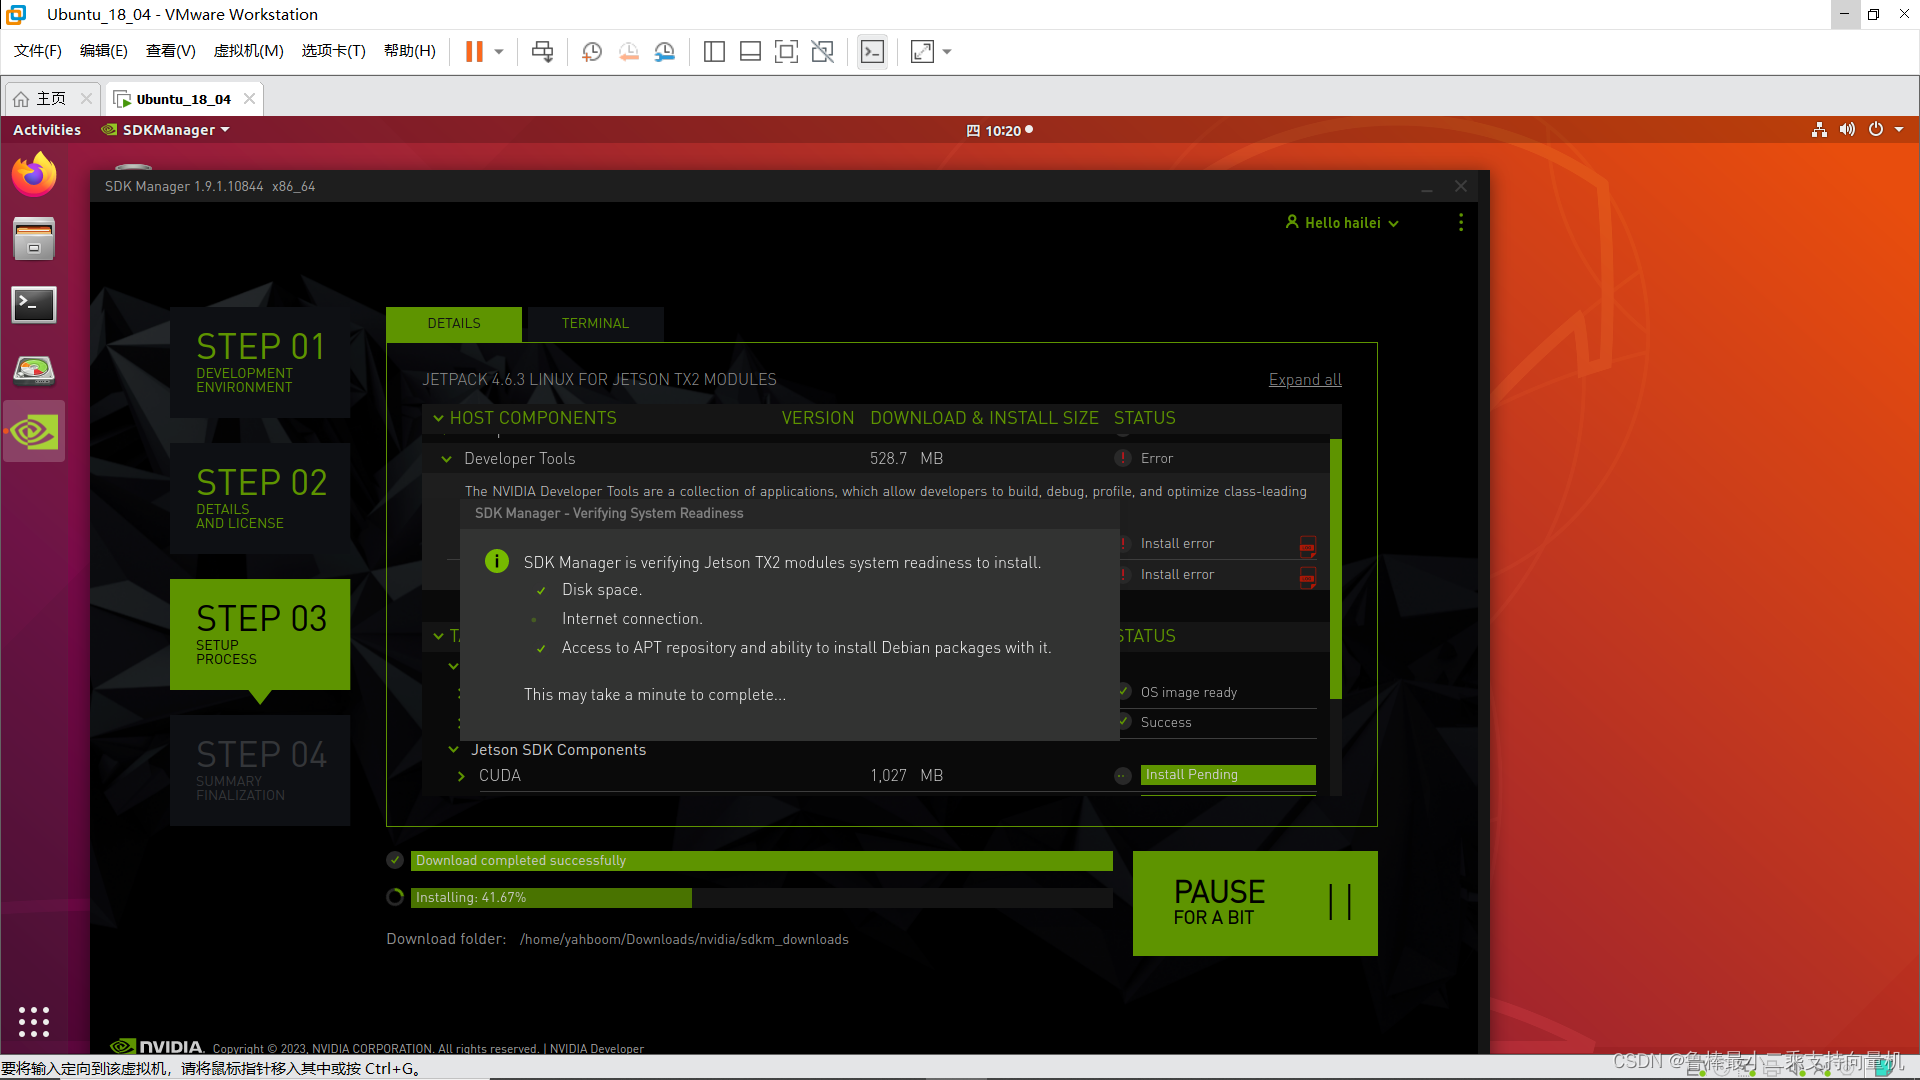Launch Terminal from the dock
This screenshot has height=1080, width=1920.
point(34,305)
